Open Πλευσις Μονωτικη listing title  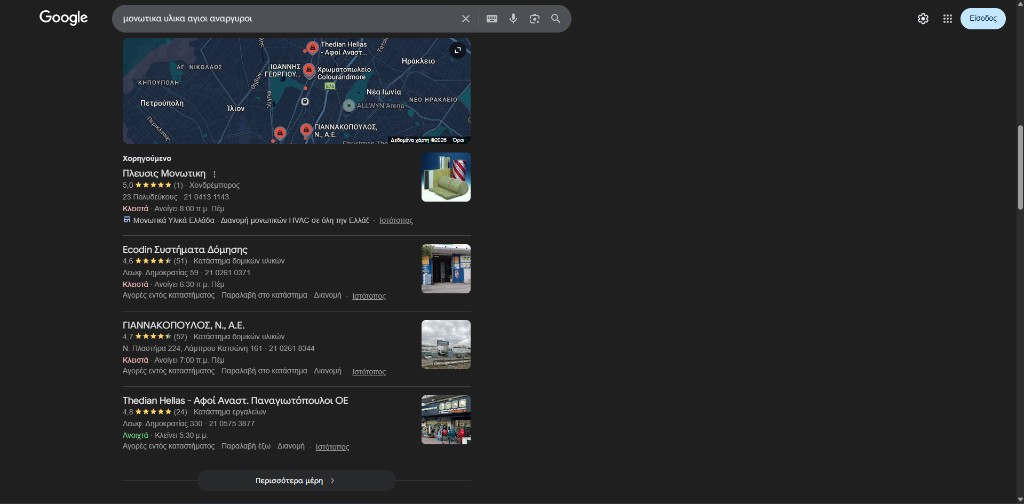pyautogui.click(x=164, y=174)
